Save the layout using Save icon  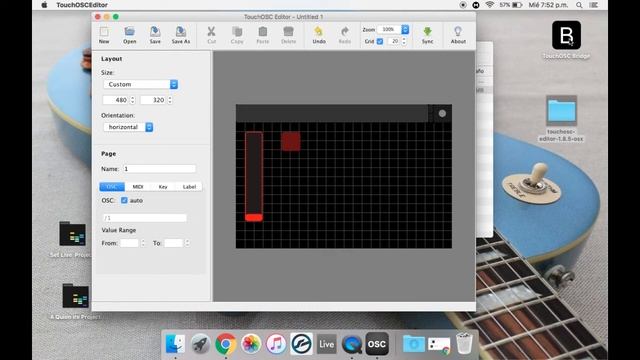pyautogui.click(x=155, y=35)
